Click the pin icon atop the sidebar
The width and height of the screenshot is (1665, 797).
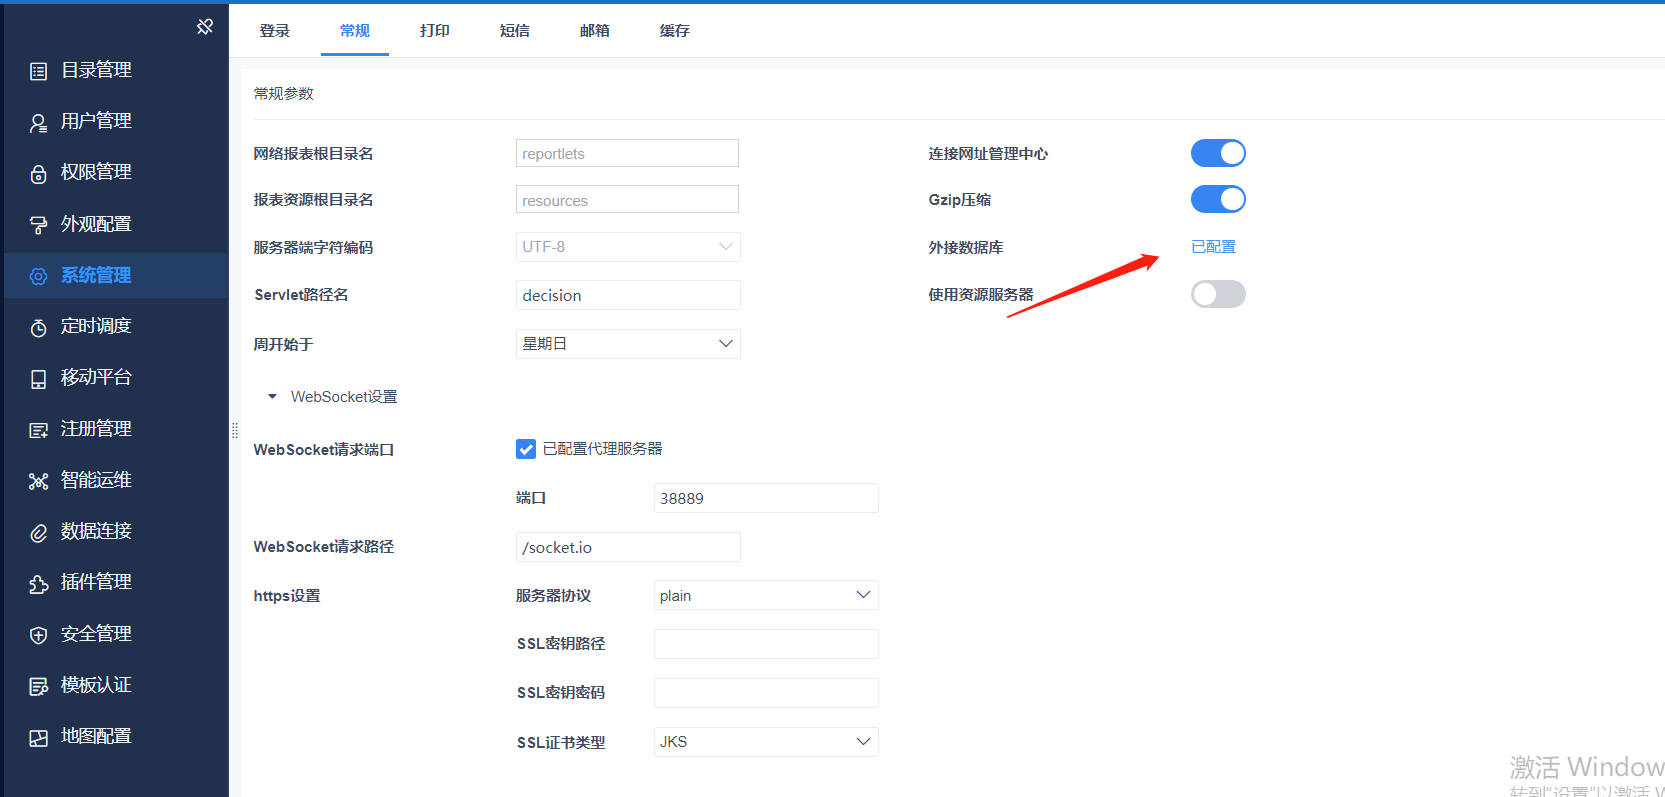(205, 27)
